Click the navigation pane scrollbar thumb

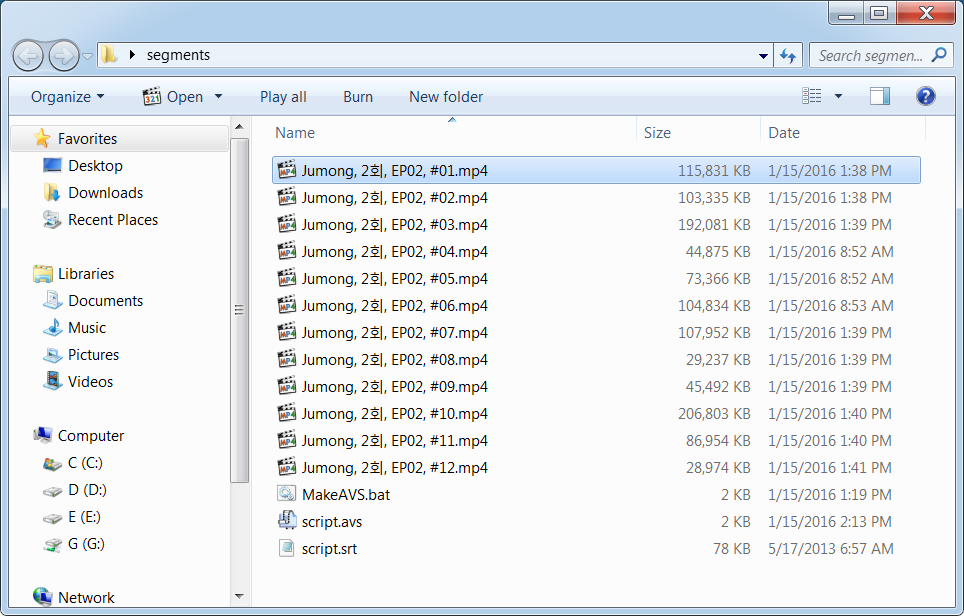(x=239, y=310)
